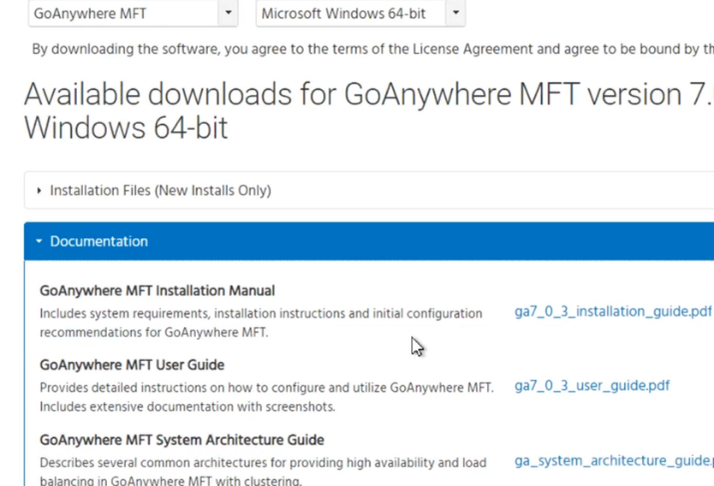714x486 pixels.
Task: Click the 'Describes several common architectures' description
Action: coord(263,471)
